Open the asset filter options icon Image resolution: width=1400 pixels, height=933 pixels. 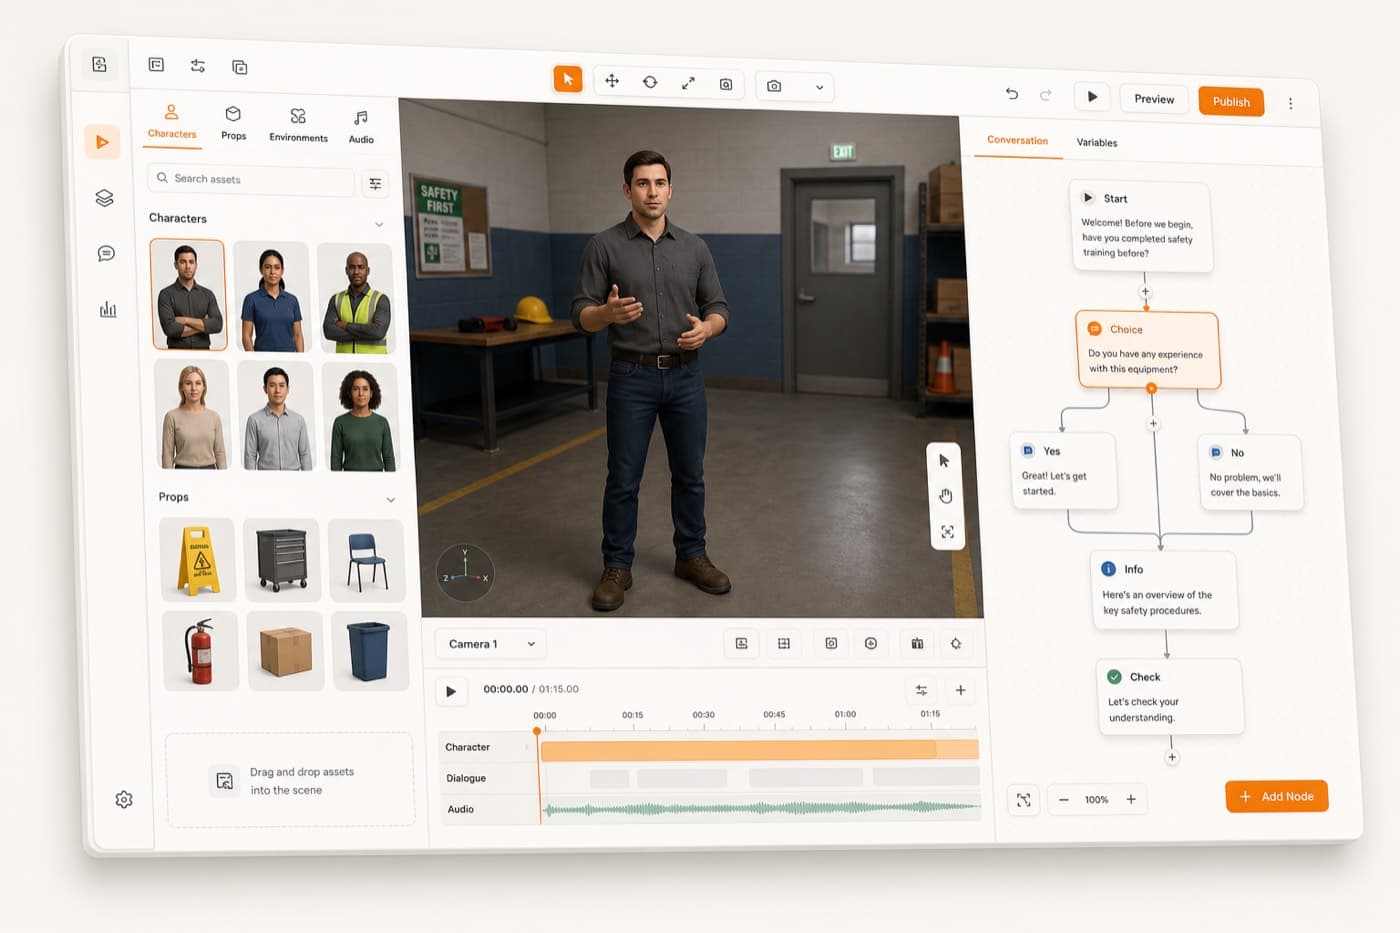375,184
